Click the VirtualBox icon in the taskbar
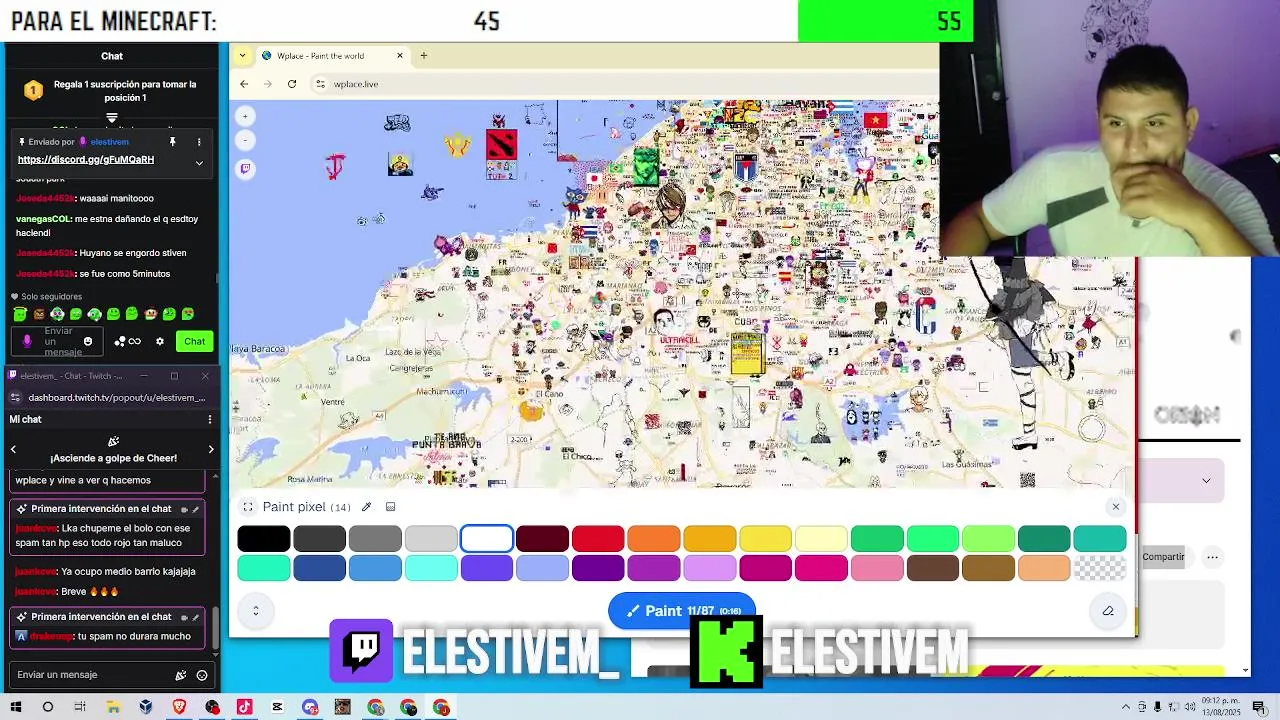 click(x=146, y=707)
